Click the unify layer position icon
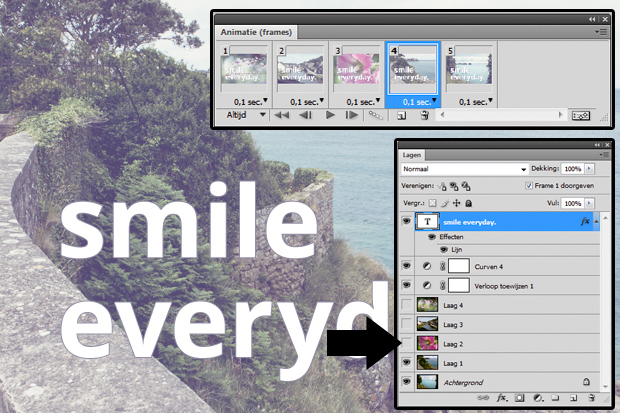Viewport: 620px width, 413px height. click(x=443, y=186)
